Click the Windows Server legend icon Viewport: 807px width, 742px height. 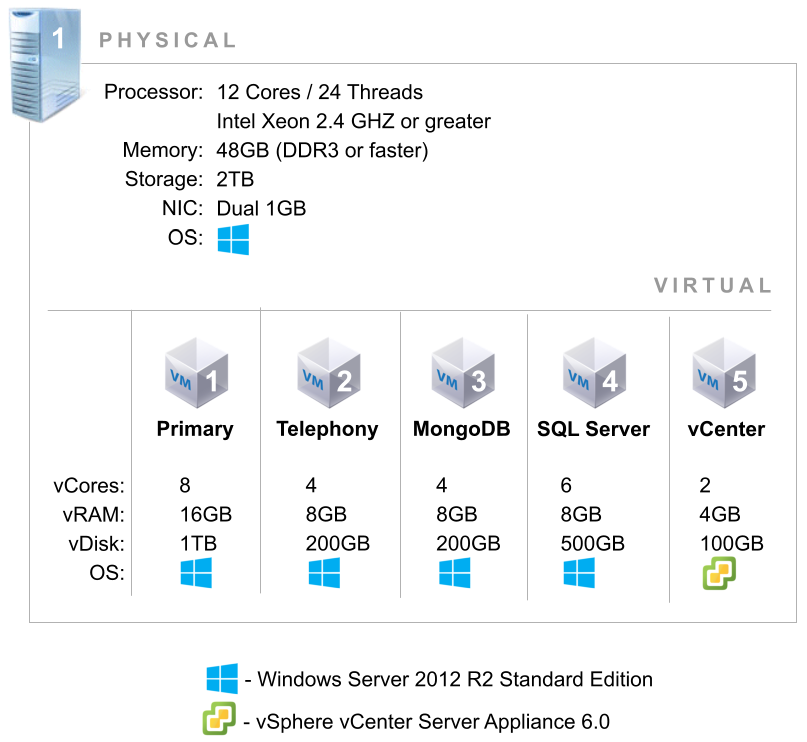tap(222, 679)
